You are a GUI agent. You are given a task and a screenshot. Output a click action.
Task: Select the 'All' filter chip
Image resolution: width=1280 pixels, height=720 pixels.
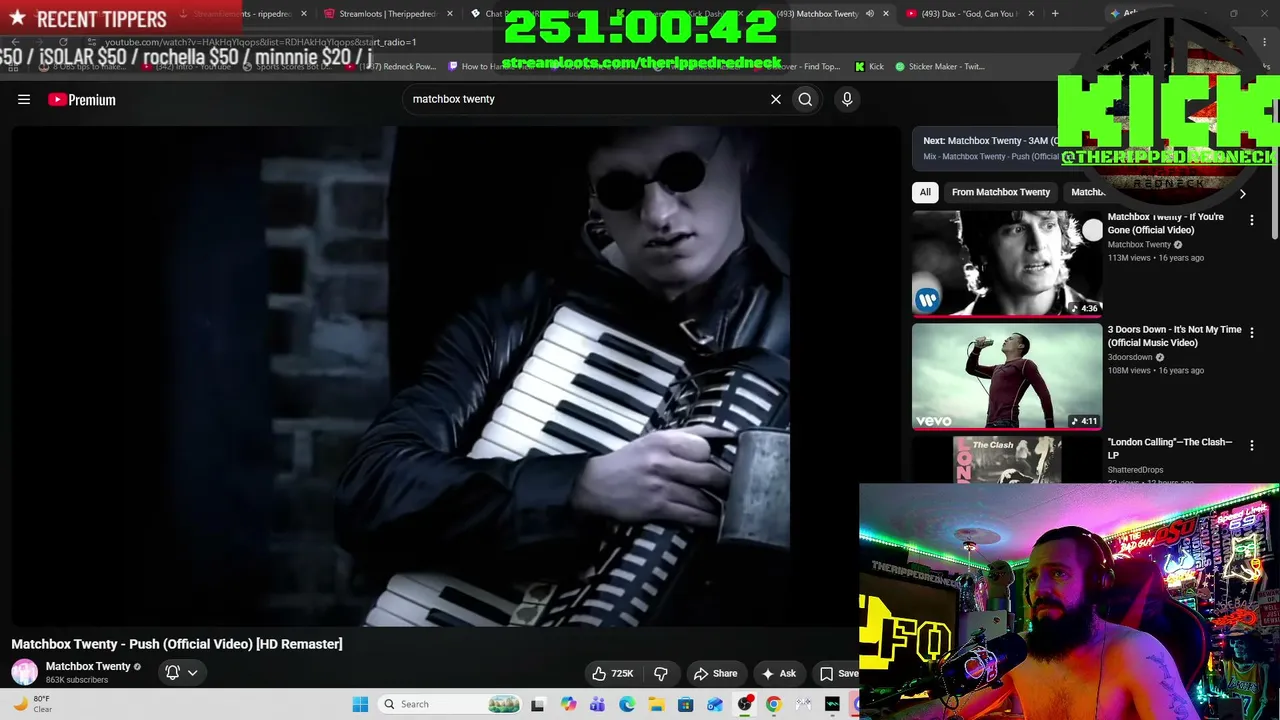(925, 192)
